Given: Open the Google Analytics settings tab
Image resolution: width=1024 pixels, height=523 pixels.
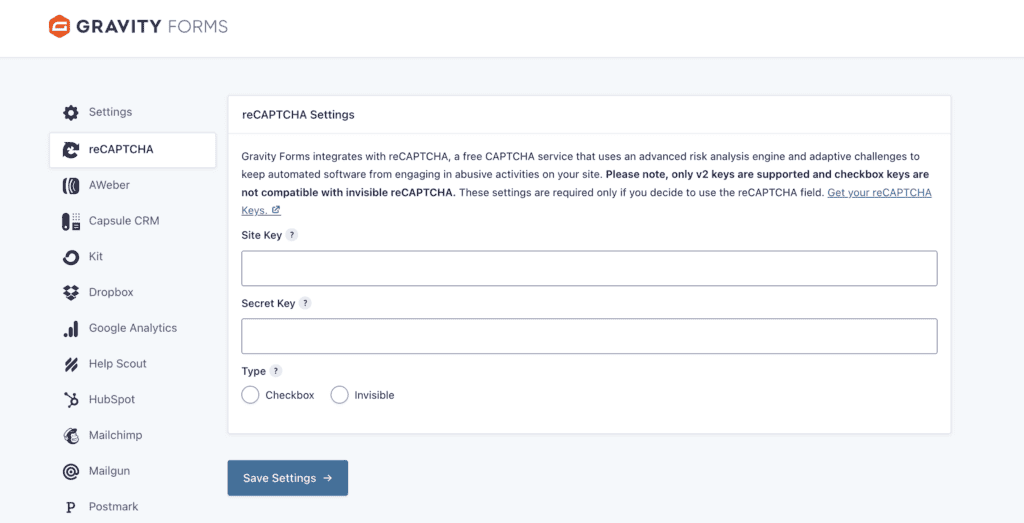Looking at the screenshot, I should [x=133, y=328].
